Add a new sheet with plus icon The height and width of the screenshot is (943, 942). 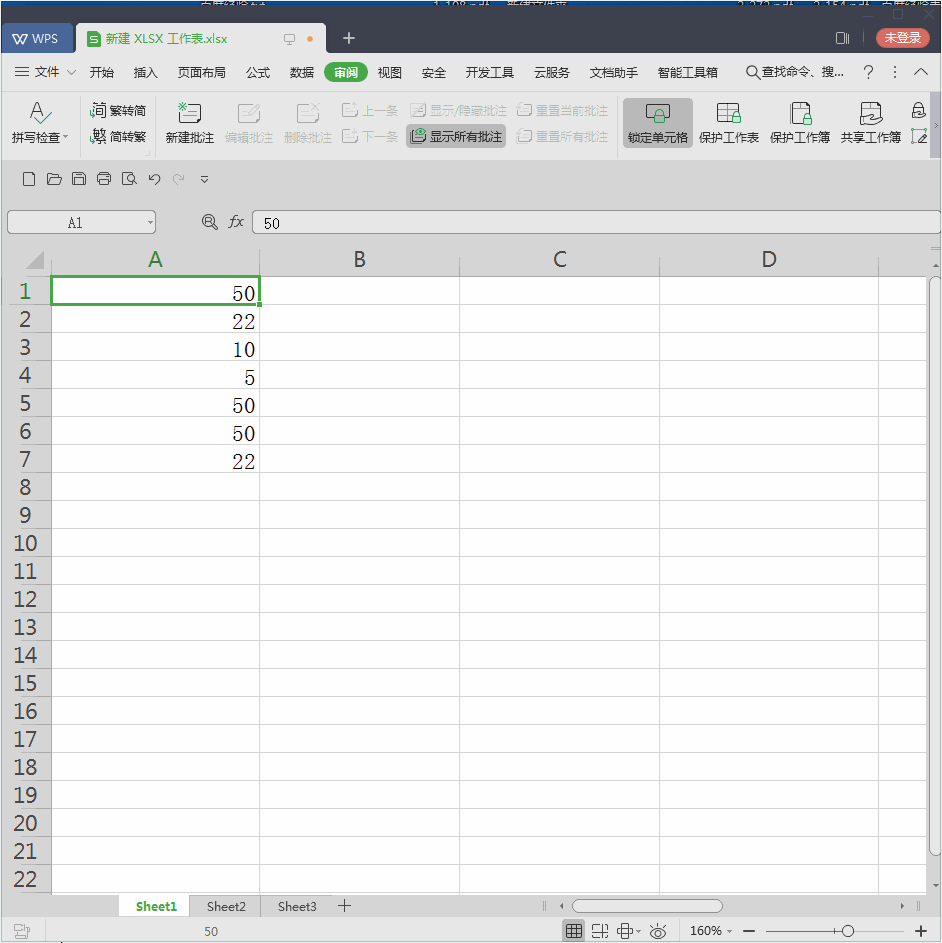point(345,906)
